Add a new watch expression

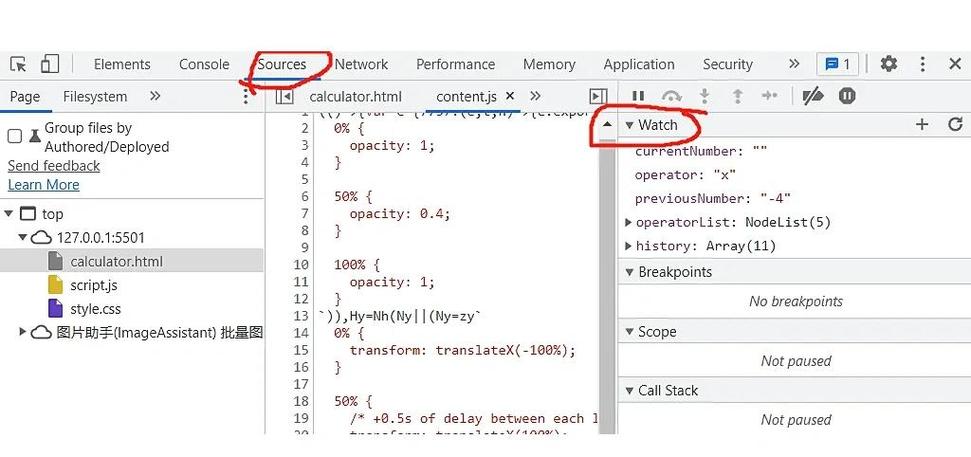coord(922,125)
